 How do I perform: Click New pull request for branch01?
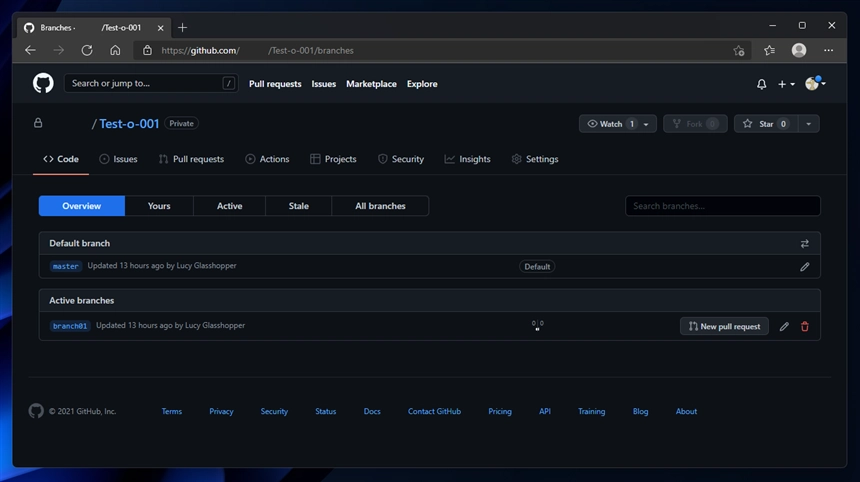click(724, 326)
